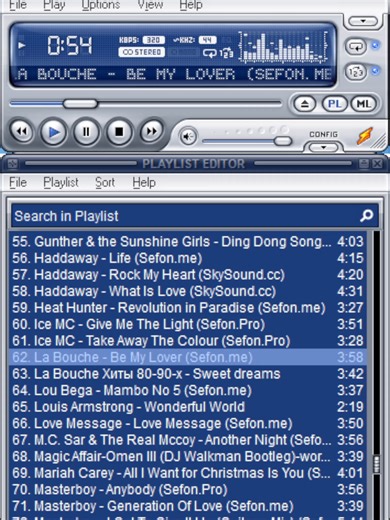Click the Eject open file button
The height and width of the screenshot is (520, 390).
[305, 104]
